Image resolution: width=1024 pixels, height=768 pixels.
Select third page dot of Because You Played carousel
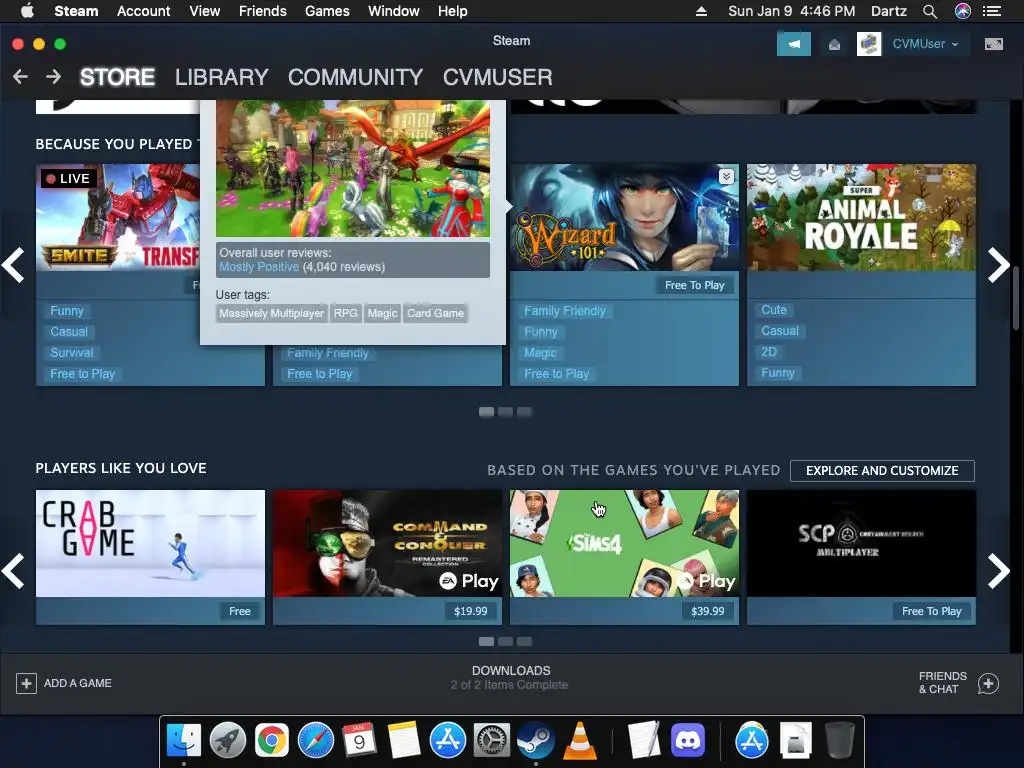[524, 411]
